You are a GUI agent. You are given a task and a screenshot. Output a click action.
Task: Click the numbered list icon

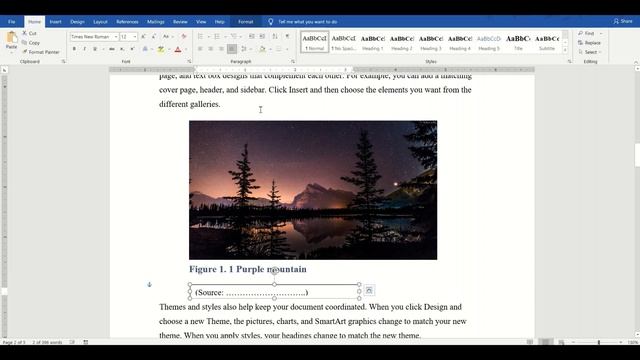point(217,37)
